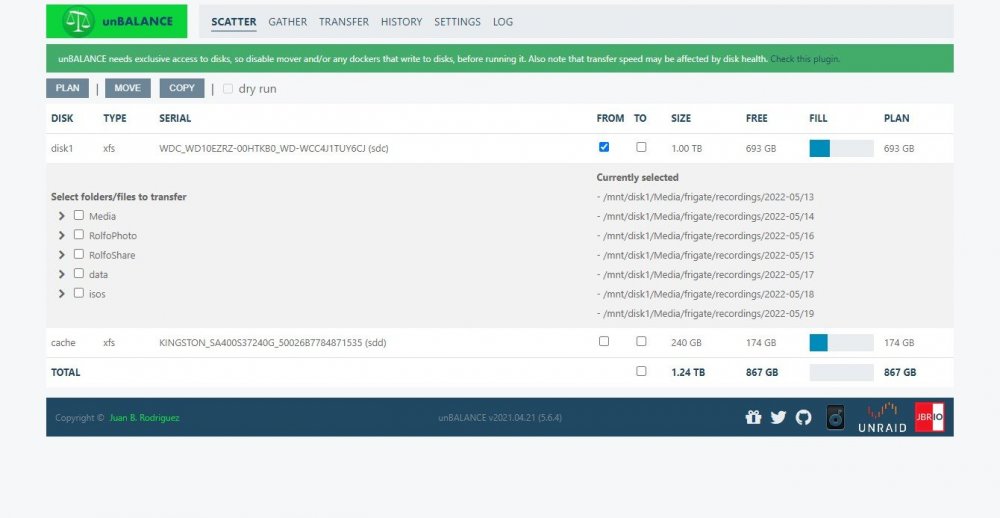Click the disk1 serial WDC_WD10EZRZ text
1000x518 pixels.
pyautogui.click(x=274, y=149)
